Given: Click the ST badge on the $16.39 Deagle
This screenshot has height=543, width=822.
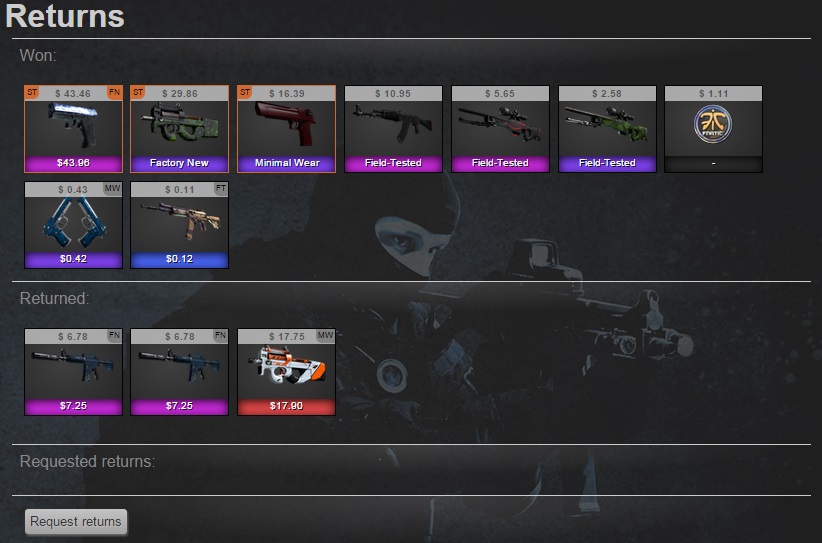Looking at the screenshot, I should click(x=245, y=93).
